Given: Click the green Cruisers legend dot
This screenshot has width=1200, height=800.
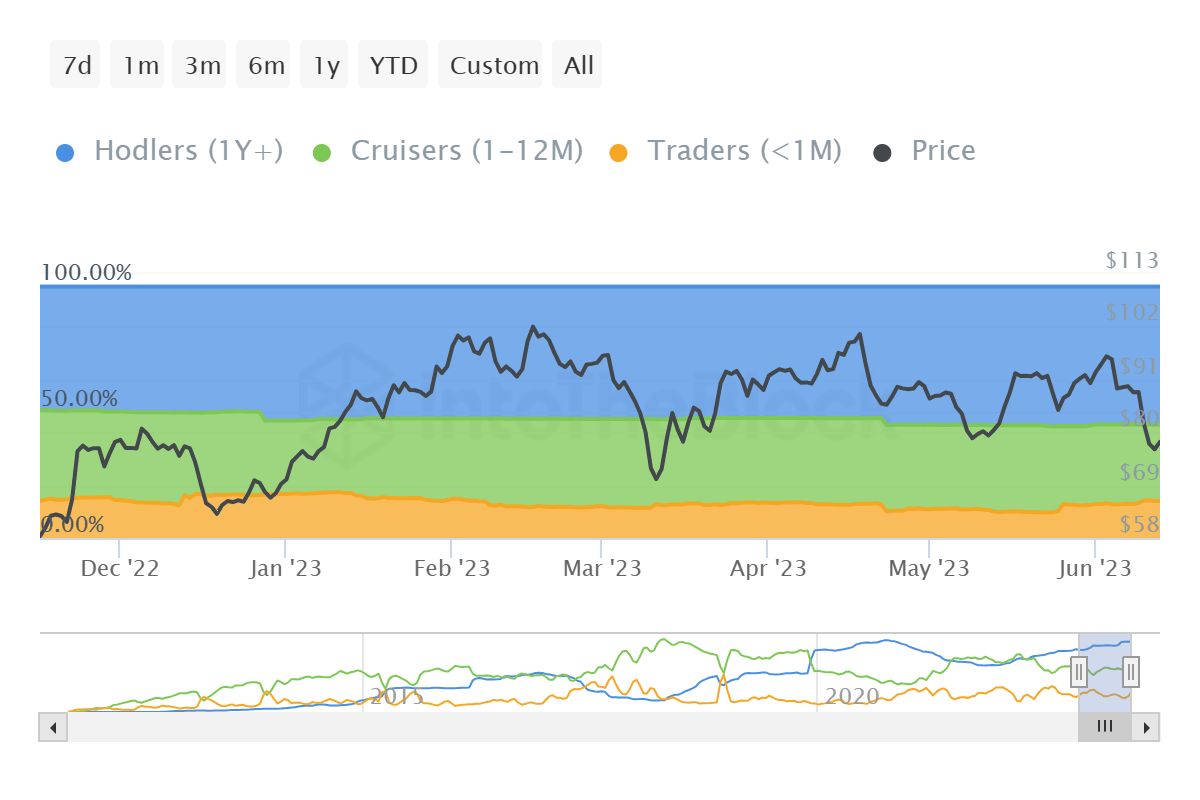Looking at the screenshot, I should pyautogui.click(x=322, y=150).
